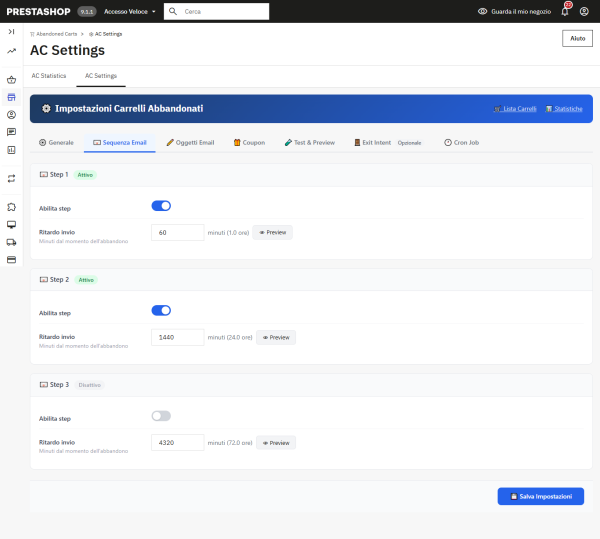600x539 pixels.
Task: Preview the Step 1 email
Action: [272, 233]
